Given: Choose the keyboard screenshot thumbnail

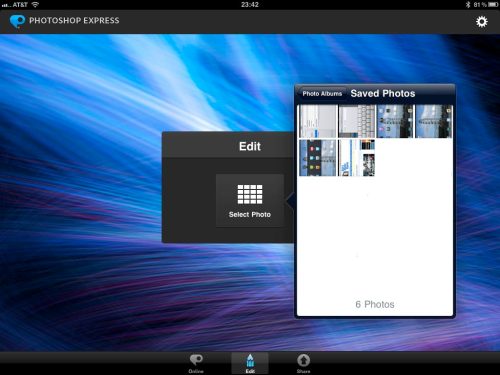Looking at the screenshot, I should click(357, 121).
